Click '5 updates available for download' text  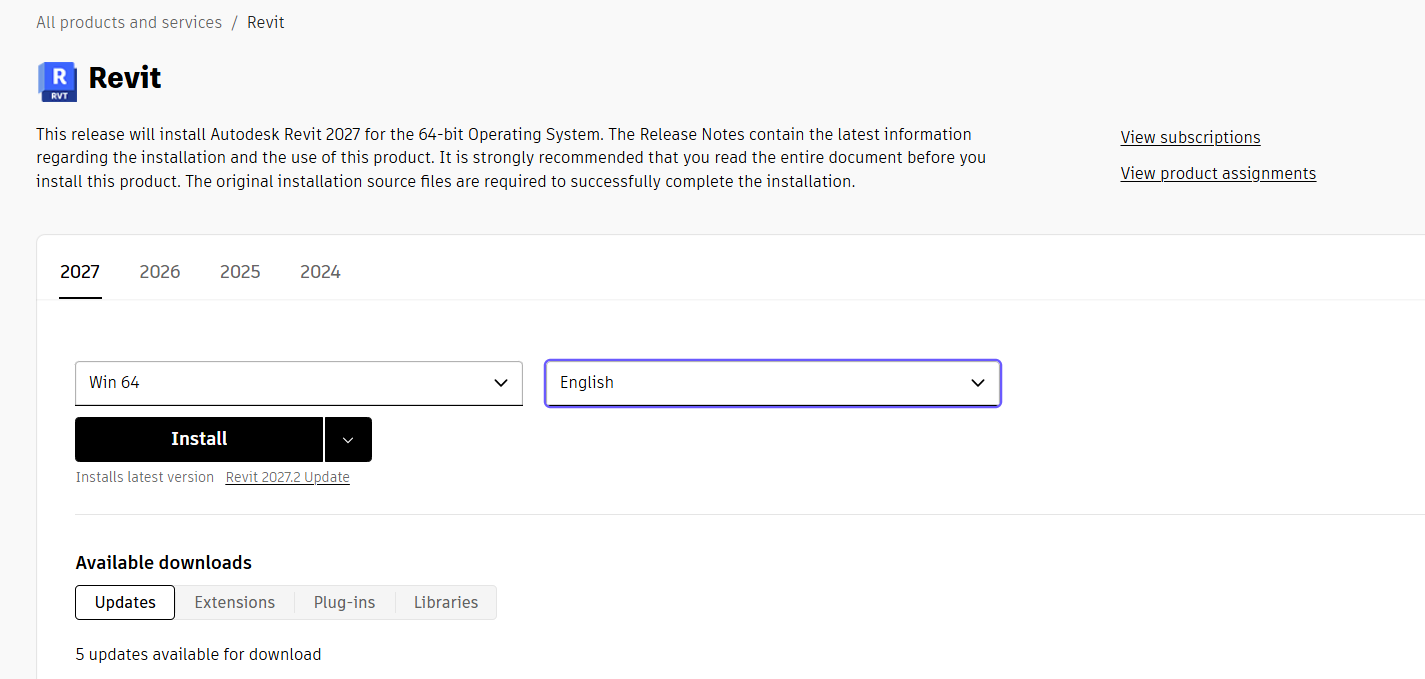coord(199,655)
